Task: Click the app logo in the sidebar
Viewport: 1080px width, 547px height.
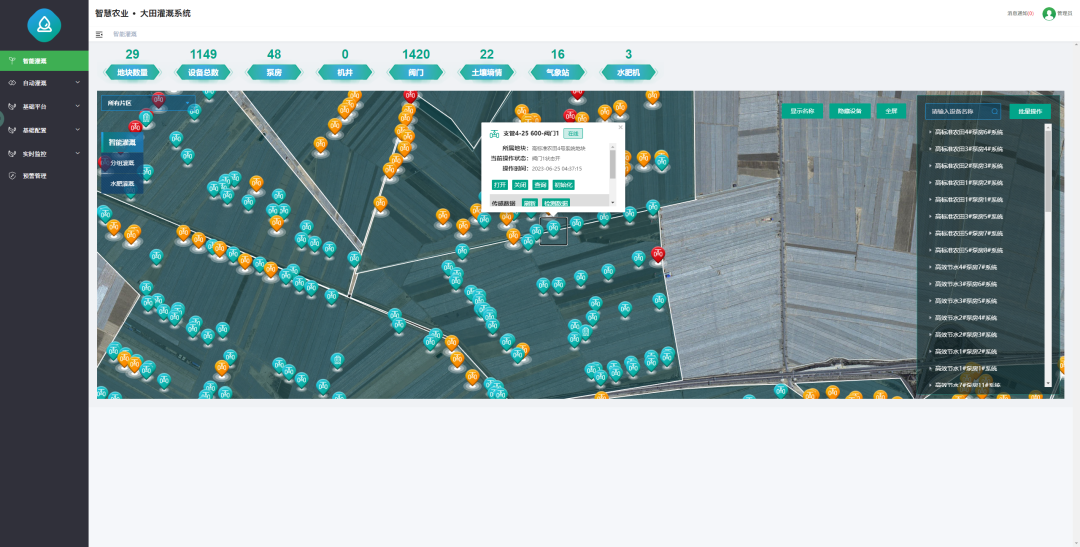Action: [44, 25]
